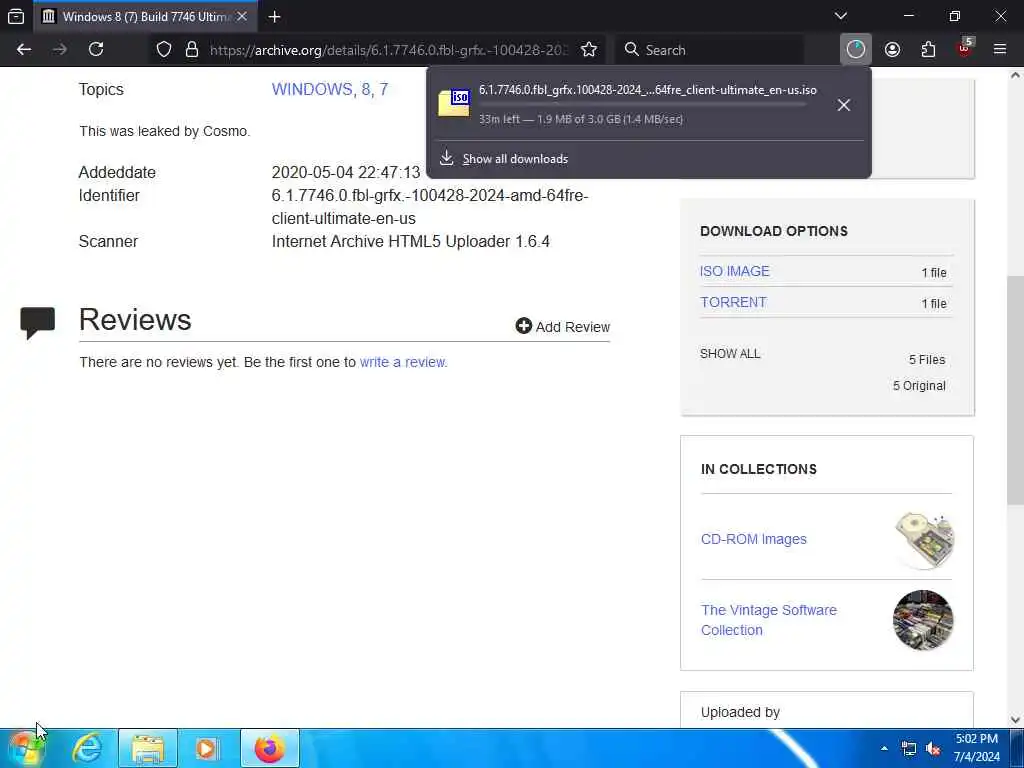Open Firefox View button in tab bar

16,17
